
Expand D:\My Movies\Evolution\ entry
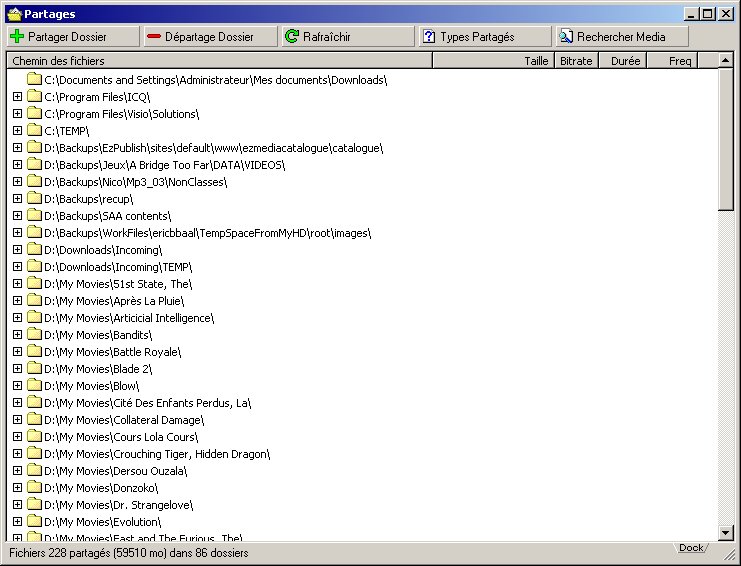[17, 521]
